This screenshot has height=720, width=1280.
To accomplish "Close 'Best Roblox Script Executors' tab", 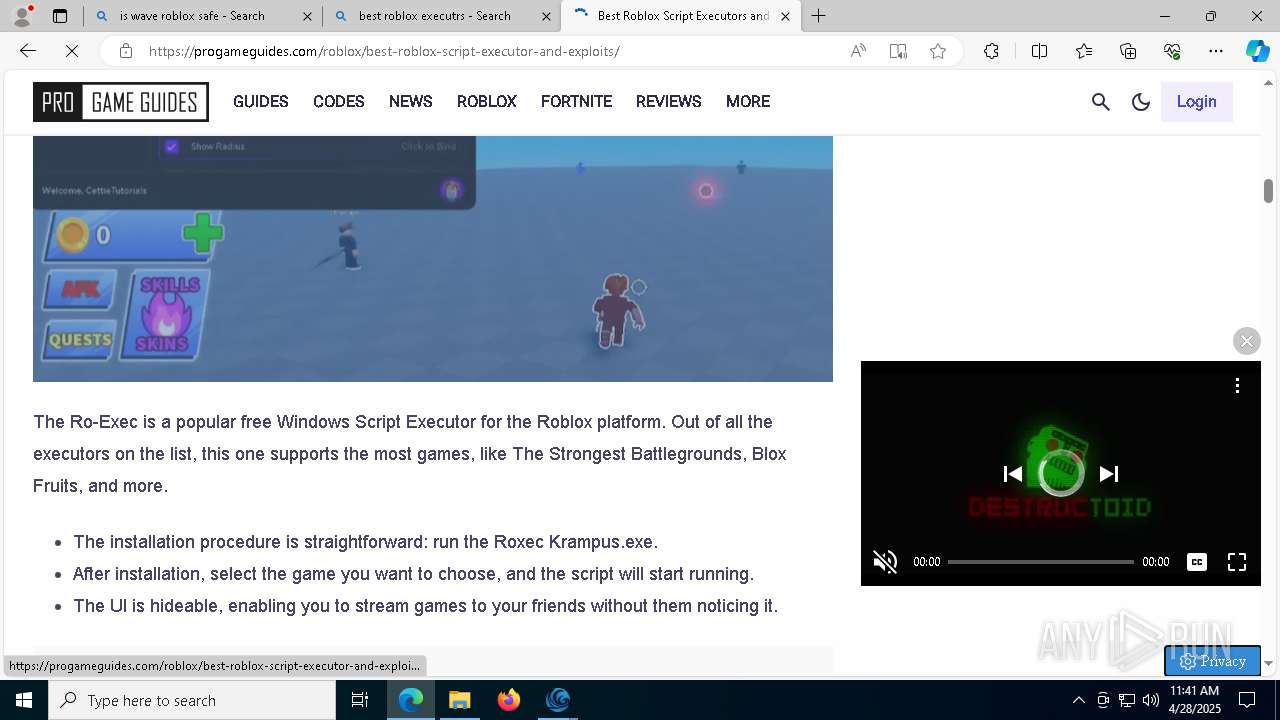I will click(785, 16).
